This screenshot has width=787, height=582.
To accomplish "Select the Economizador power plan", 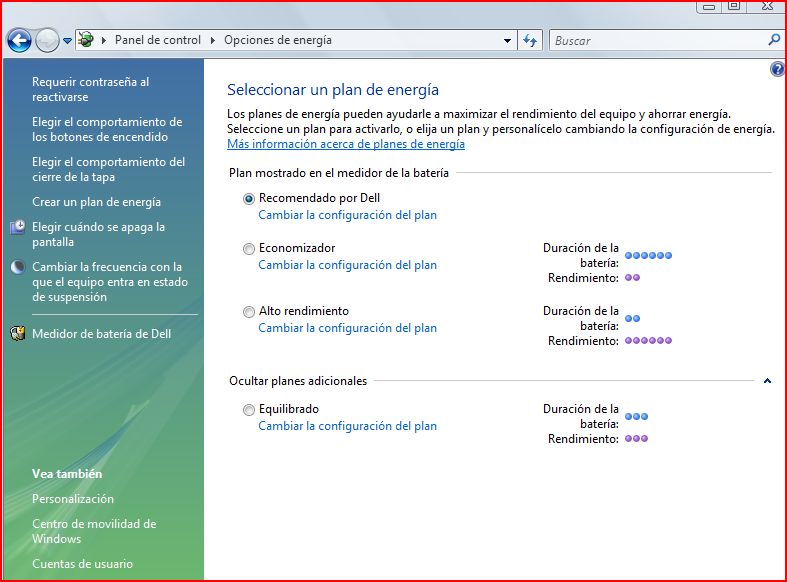I will pyautogui.click(x=249, y=249).
